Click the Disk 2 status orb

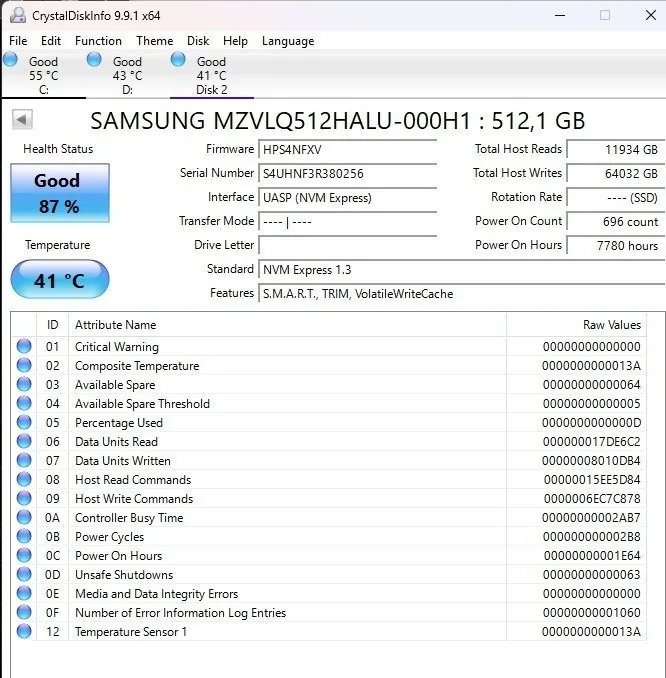(178, 59)
